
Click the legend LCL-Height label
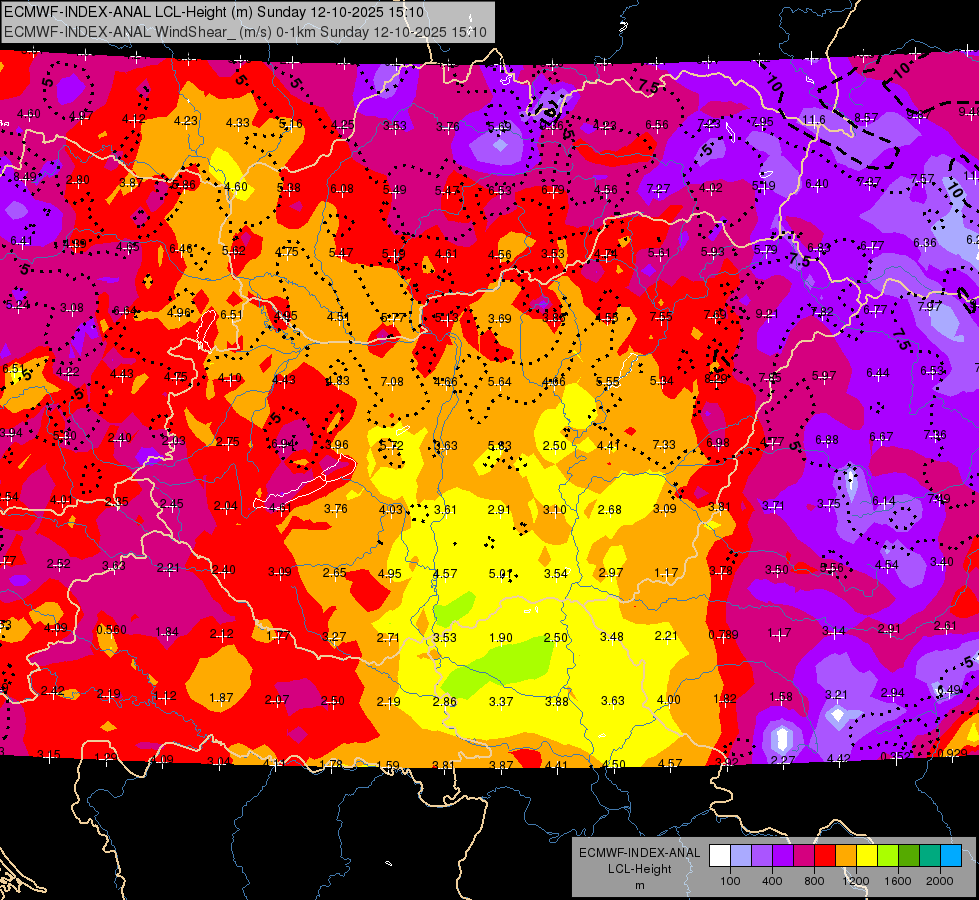640,869
